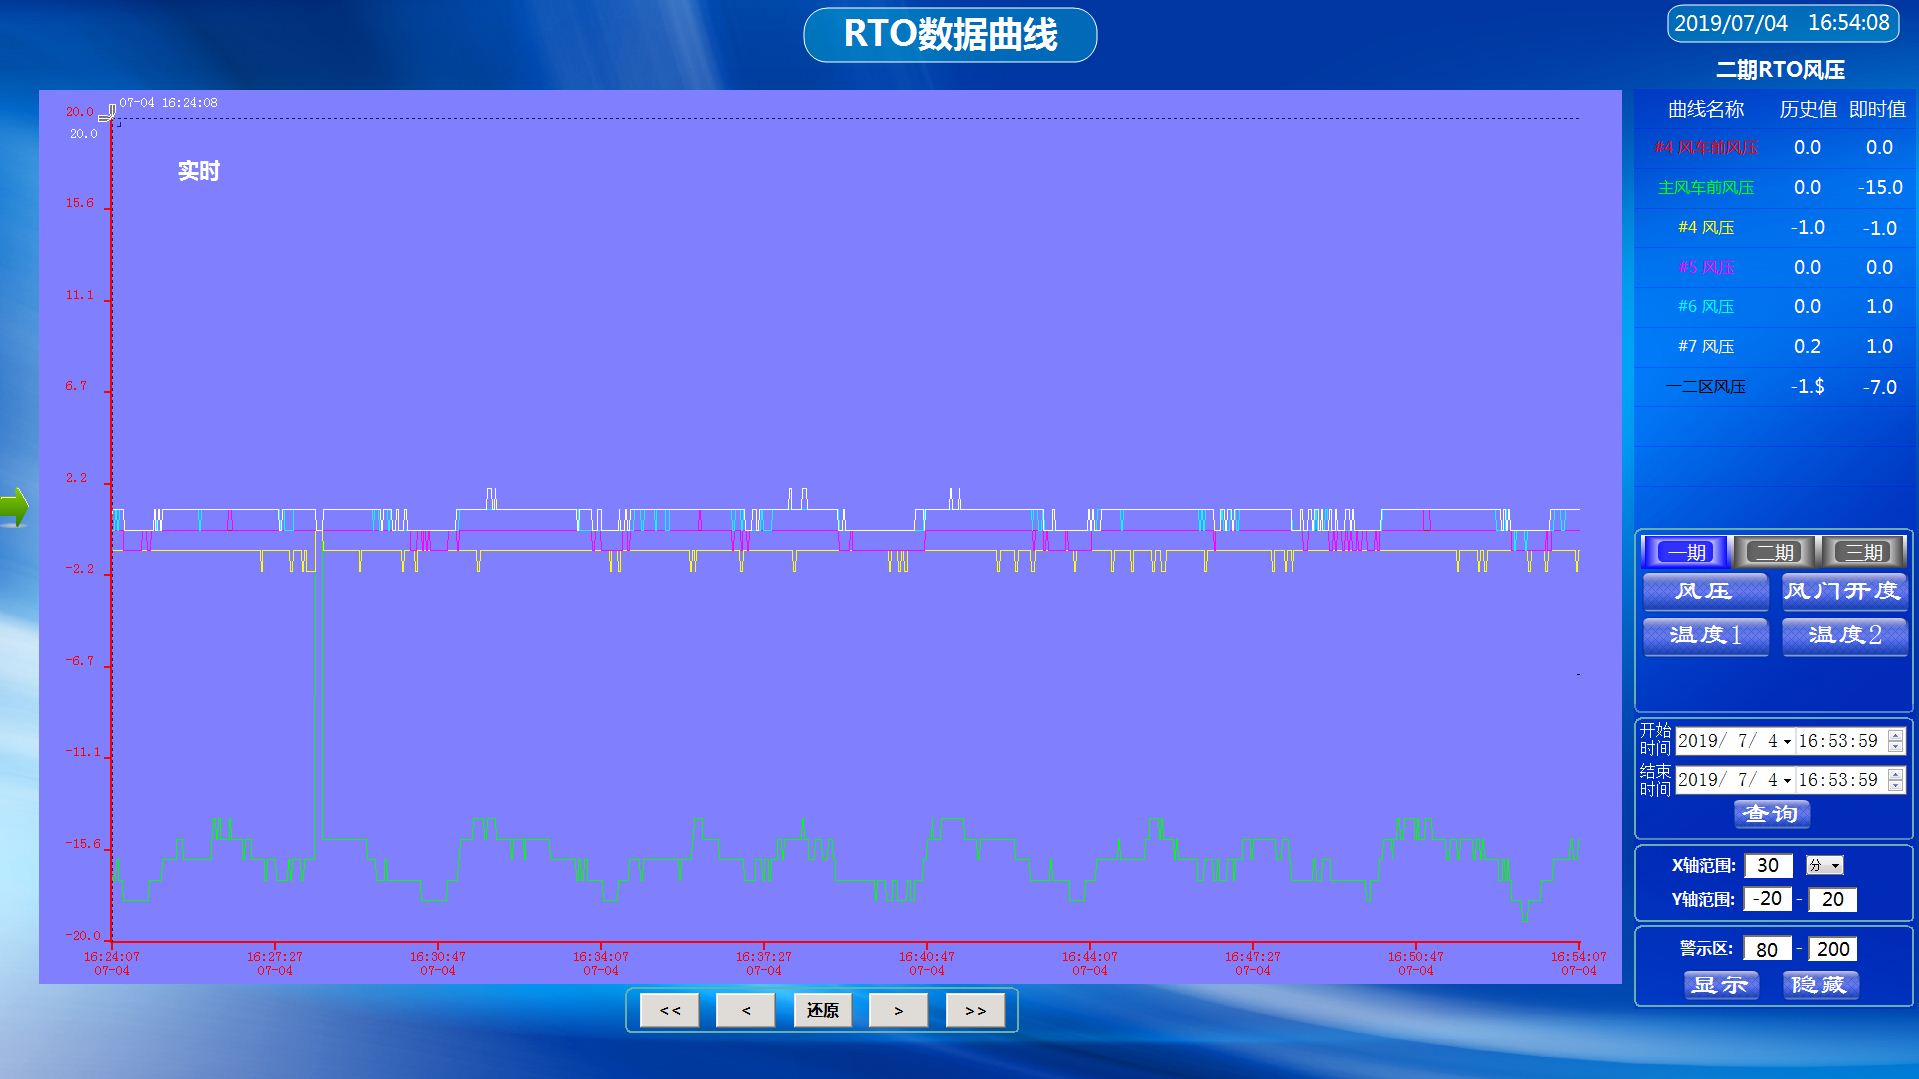
Task: Step back with the single < button
Action: tap(745, 1011)
